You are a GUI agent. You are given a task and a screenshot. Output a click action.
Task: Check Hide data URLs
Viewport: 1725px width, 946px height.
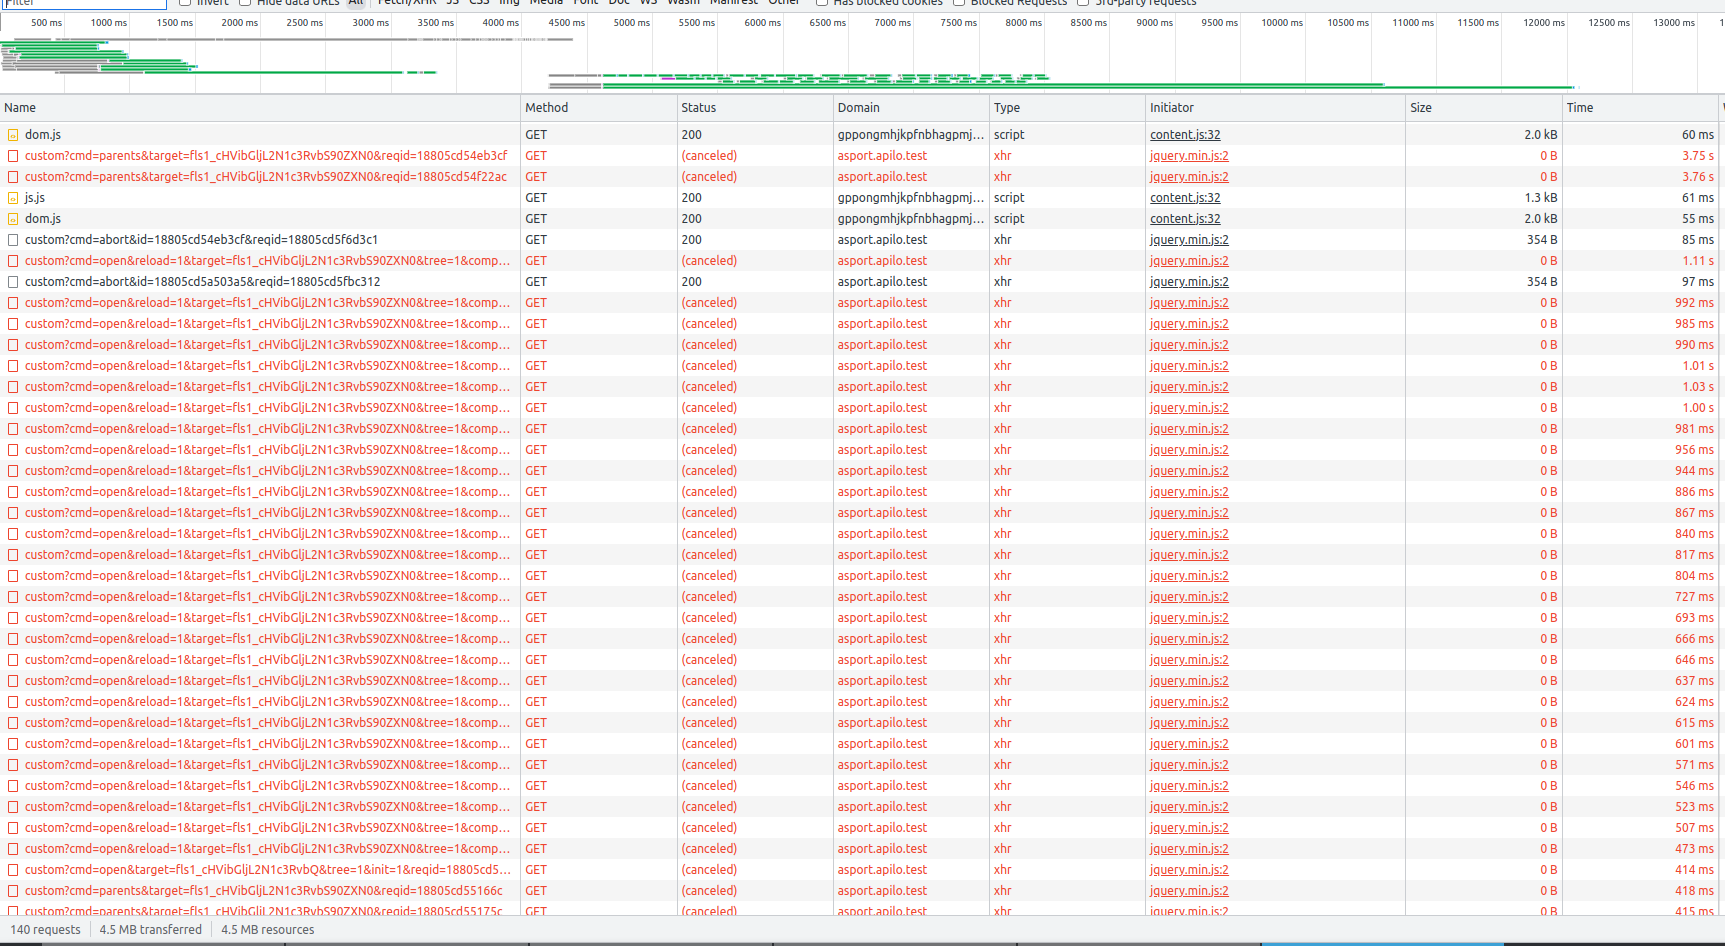point(245,3)
